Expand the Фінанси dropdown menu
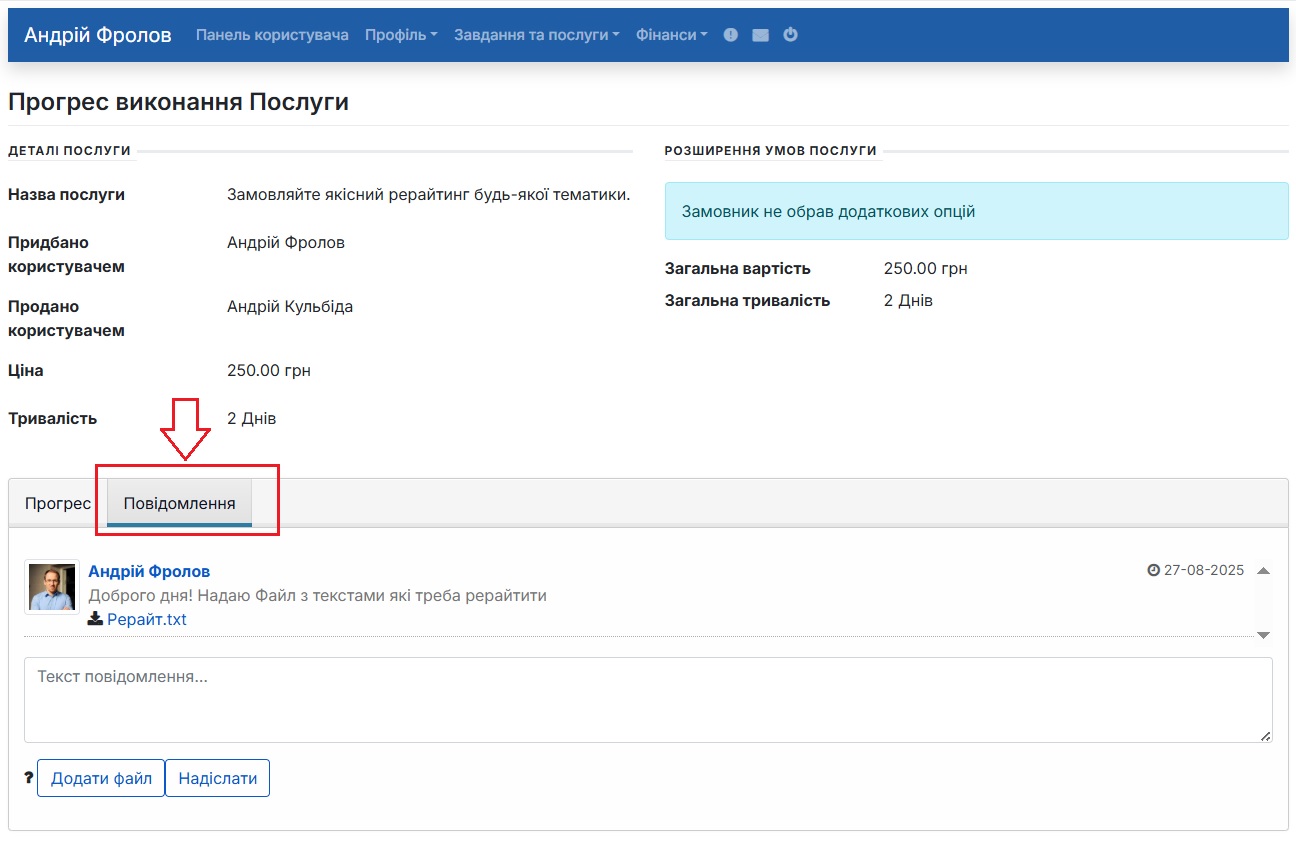Viewport: 1296px width, 842px height. click(671, 35)
